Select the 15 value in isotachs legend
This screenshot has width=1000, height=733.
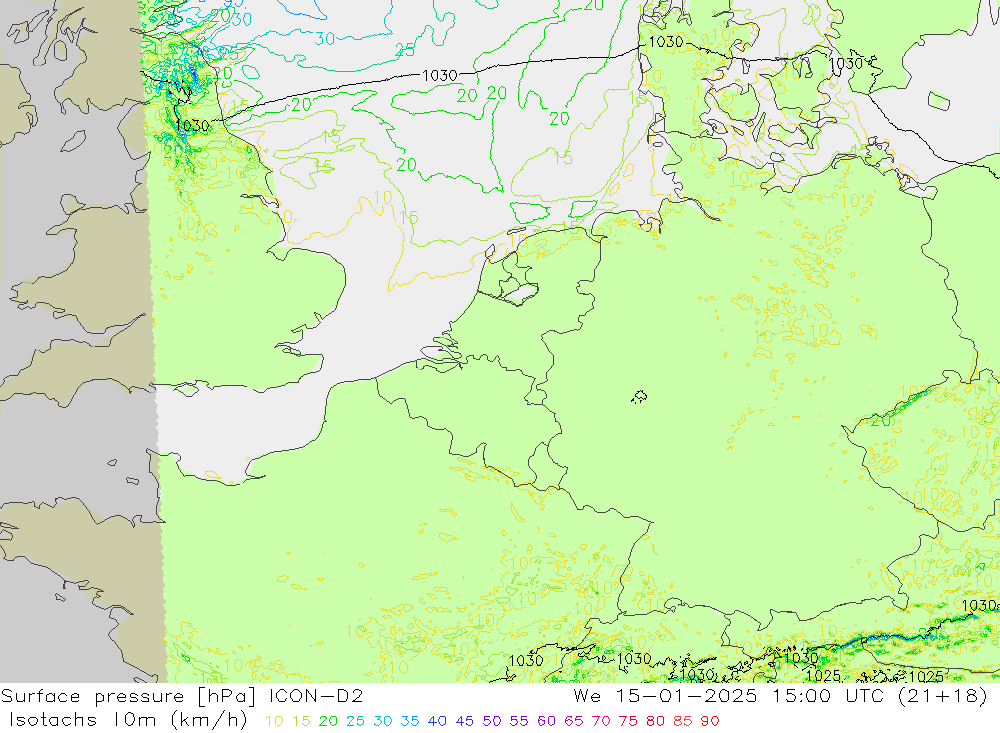[299, 720]
